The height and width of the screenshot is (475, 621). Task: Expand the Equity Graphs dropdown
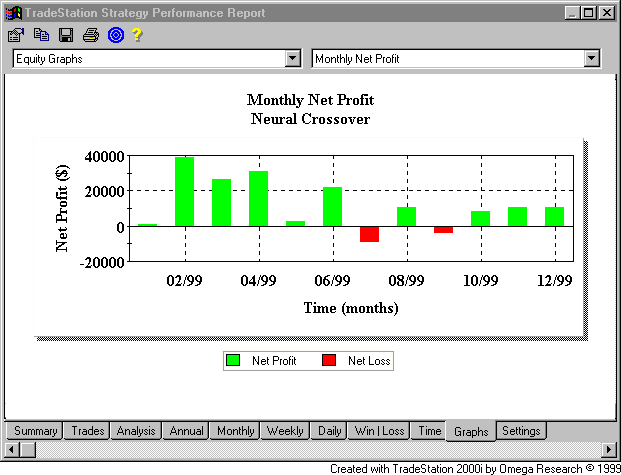click(292, 59)
